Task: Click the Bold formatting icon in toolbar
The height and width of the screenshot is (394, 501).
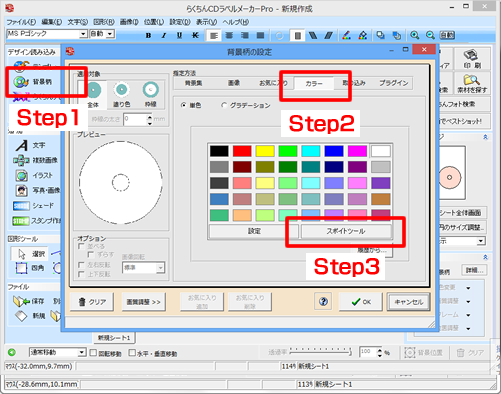Action: point(148,35)
